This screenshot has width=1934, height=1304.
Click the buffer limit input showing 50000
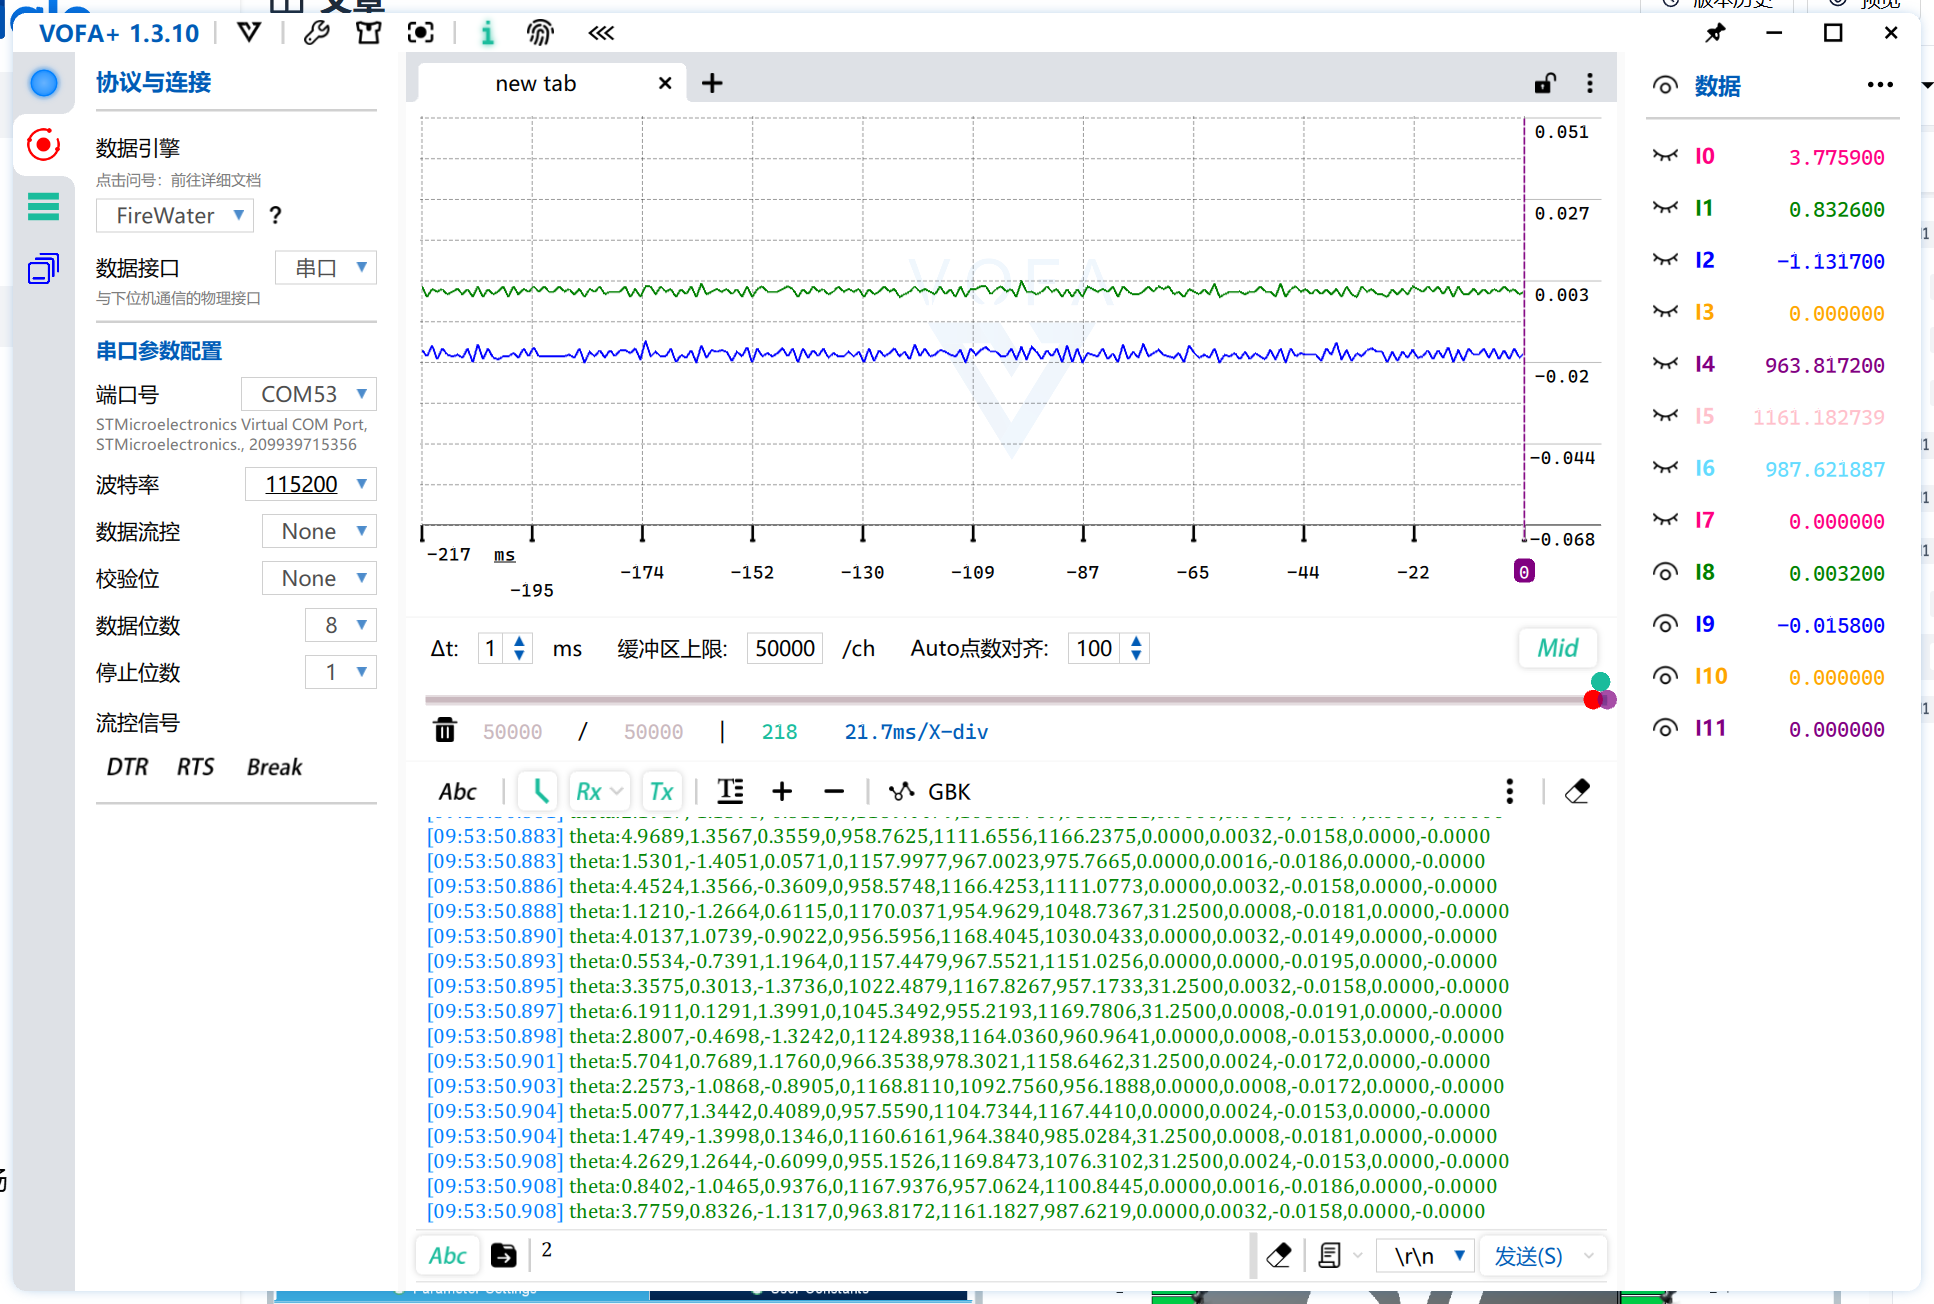tap(785, 648)
